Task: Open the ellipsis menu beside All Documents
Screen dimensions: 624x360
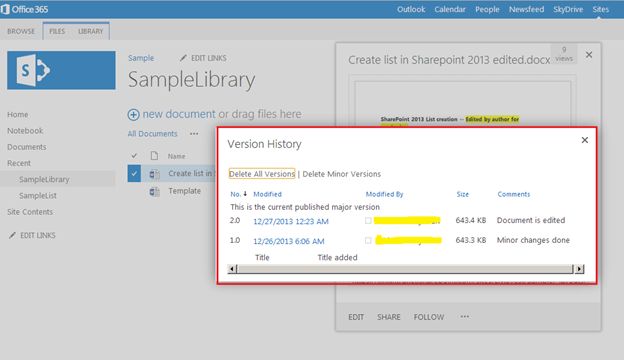Action: (194, 134)
